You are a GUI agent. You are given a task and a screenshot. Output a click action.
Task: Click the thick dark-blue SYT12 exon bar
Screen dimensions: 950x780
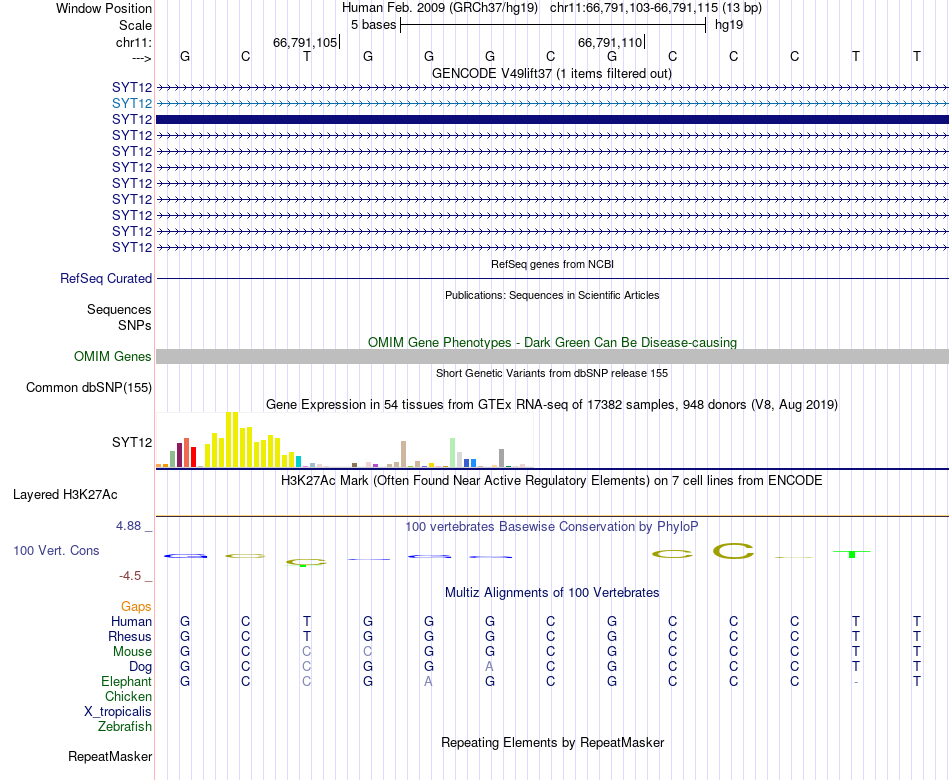tap(552, 119)
